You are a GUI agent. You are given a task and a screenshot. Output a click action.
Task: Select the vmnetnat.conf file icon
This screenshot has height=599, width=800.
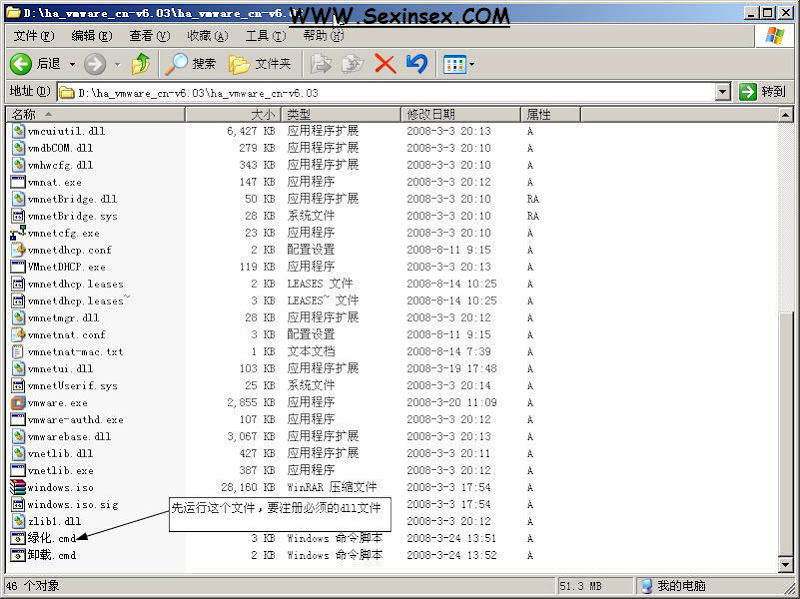(x=18, y=335)
